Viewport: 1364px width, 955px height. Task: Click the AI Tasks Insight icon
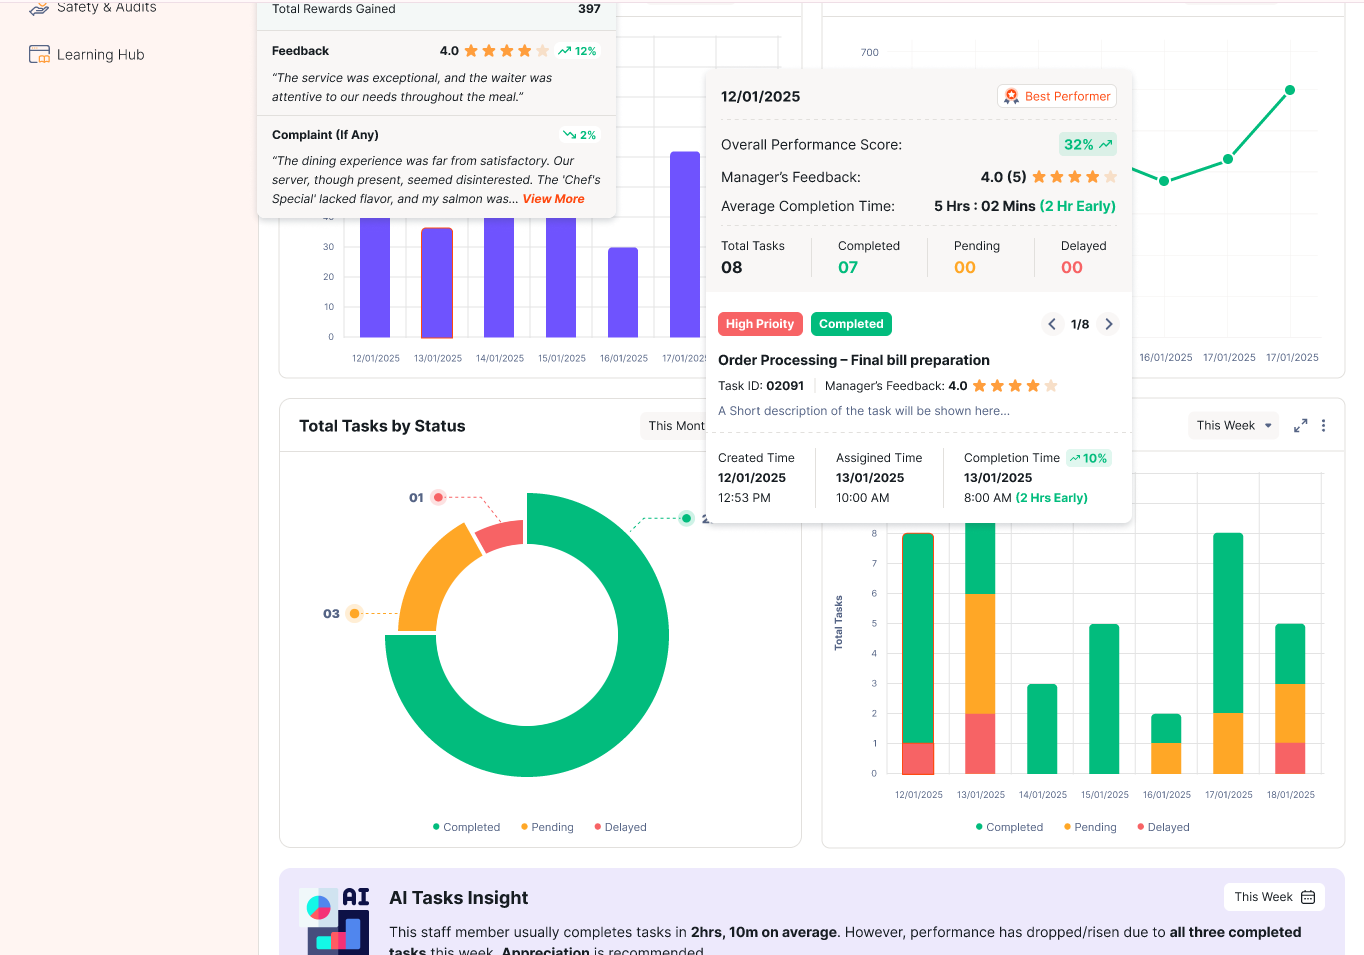point(334,918)
